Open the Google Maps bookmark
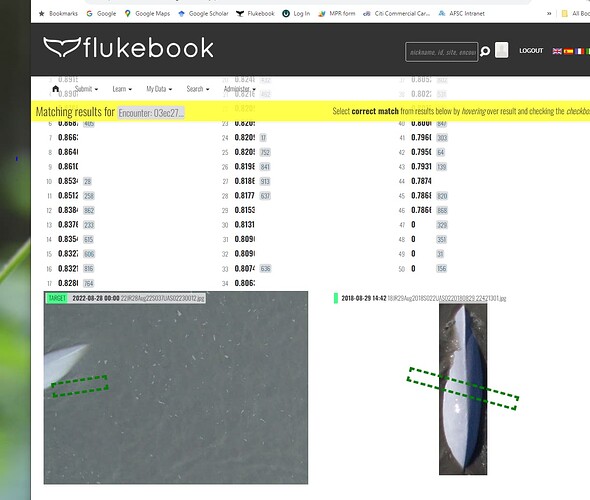Viewport: 590px width, 500px height. (148, 14)
